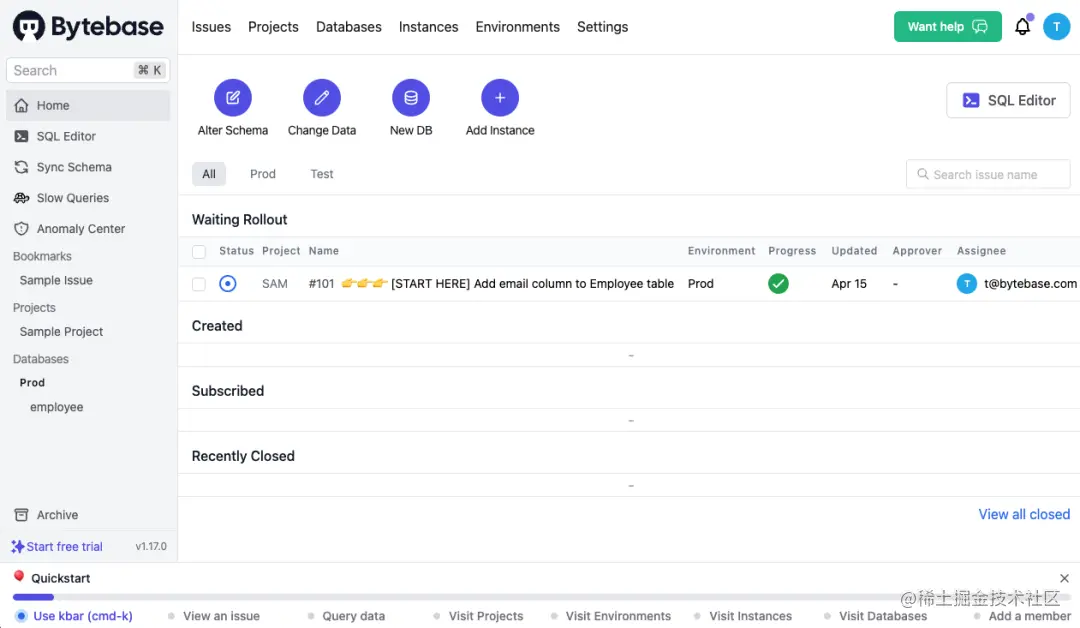
Task: Open the Sample Project link
Action: [x=61, y=332]
